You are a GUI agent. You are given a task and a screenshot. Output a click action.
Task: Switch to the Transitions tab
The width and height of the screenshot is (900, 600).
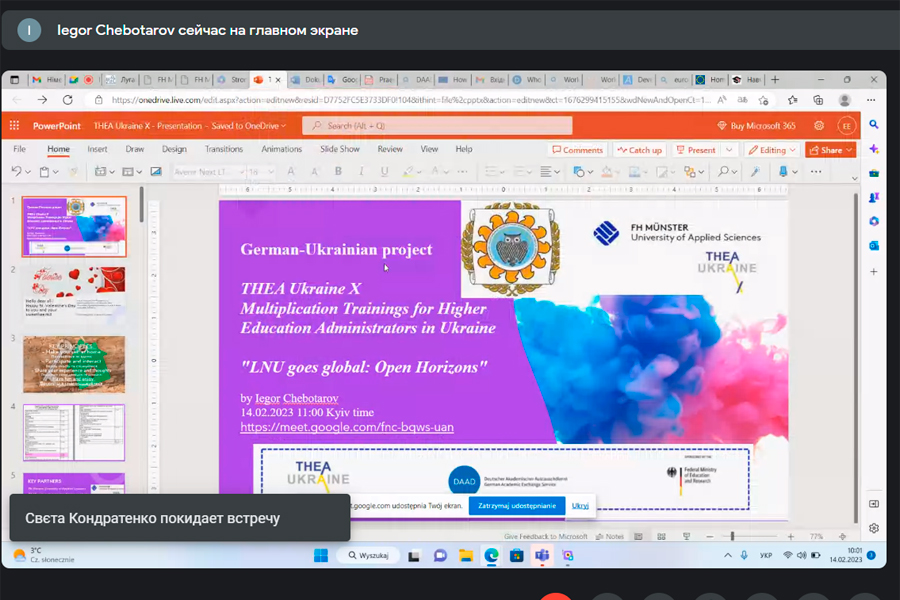pyautogui.click(x=224, y=149)
